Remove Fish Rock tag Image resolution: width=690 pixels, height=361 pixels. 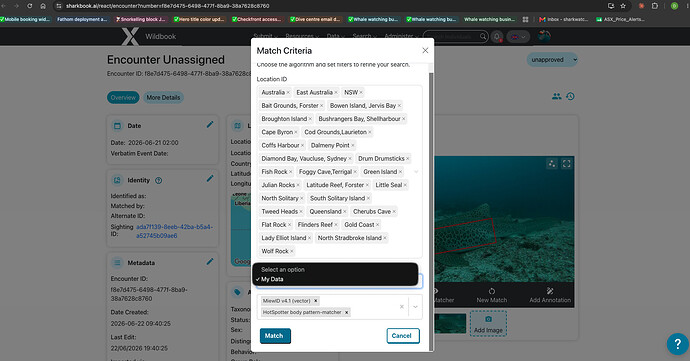pyautogui.click(x=290, y=172)
